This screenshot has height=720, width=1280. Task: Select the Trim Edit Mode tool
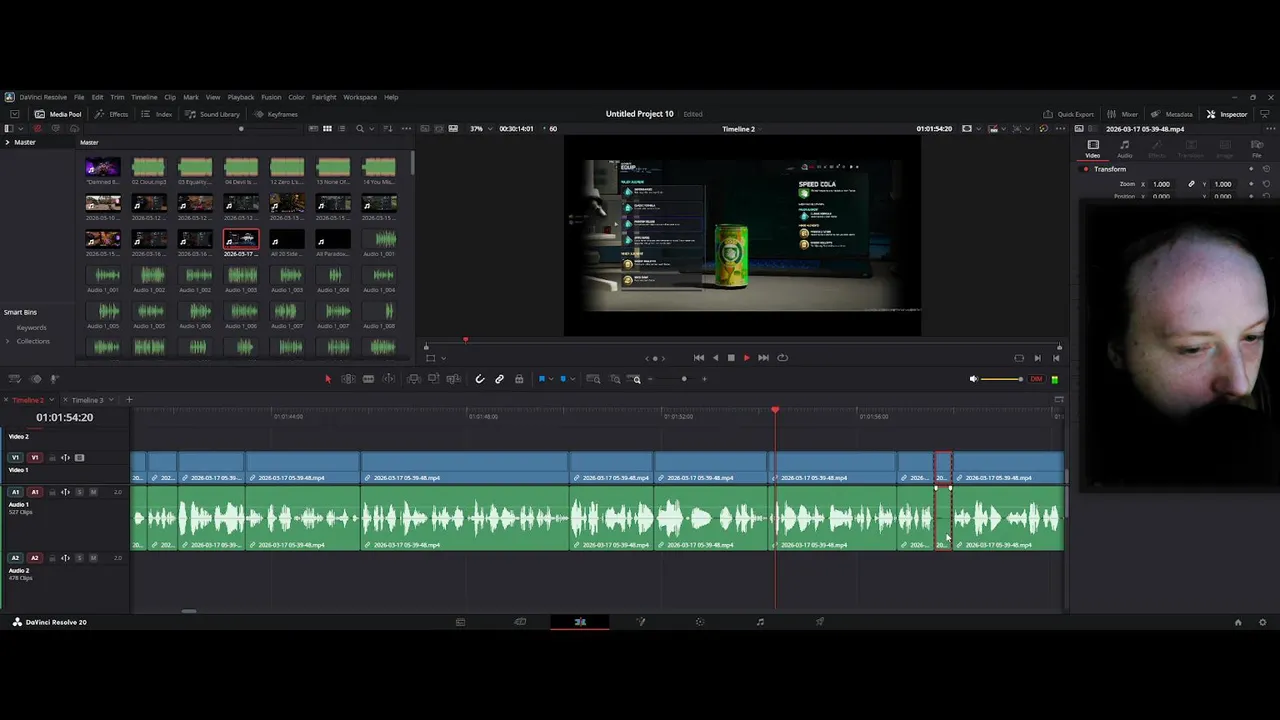tap(348, 379)
